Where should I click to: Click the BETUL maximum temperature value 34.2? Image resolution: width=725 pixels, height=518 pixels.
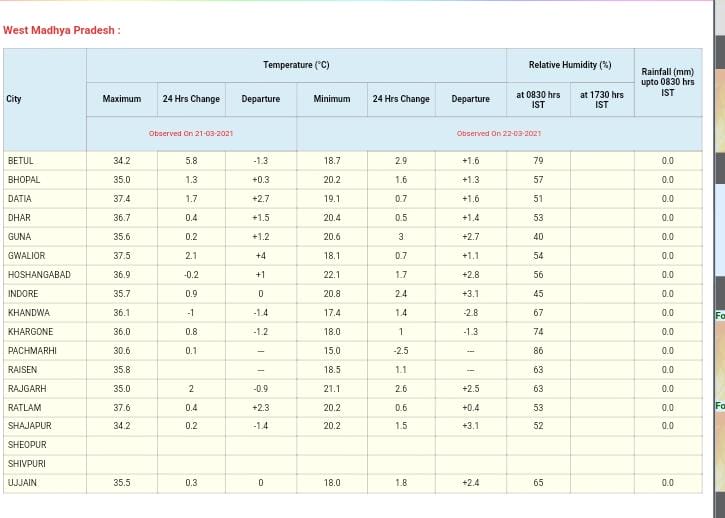(122, 161)
